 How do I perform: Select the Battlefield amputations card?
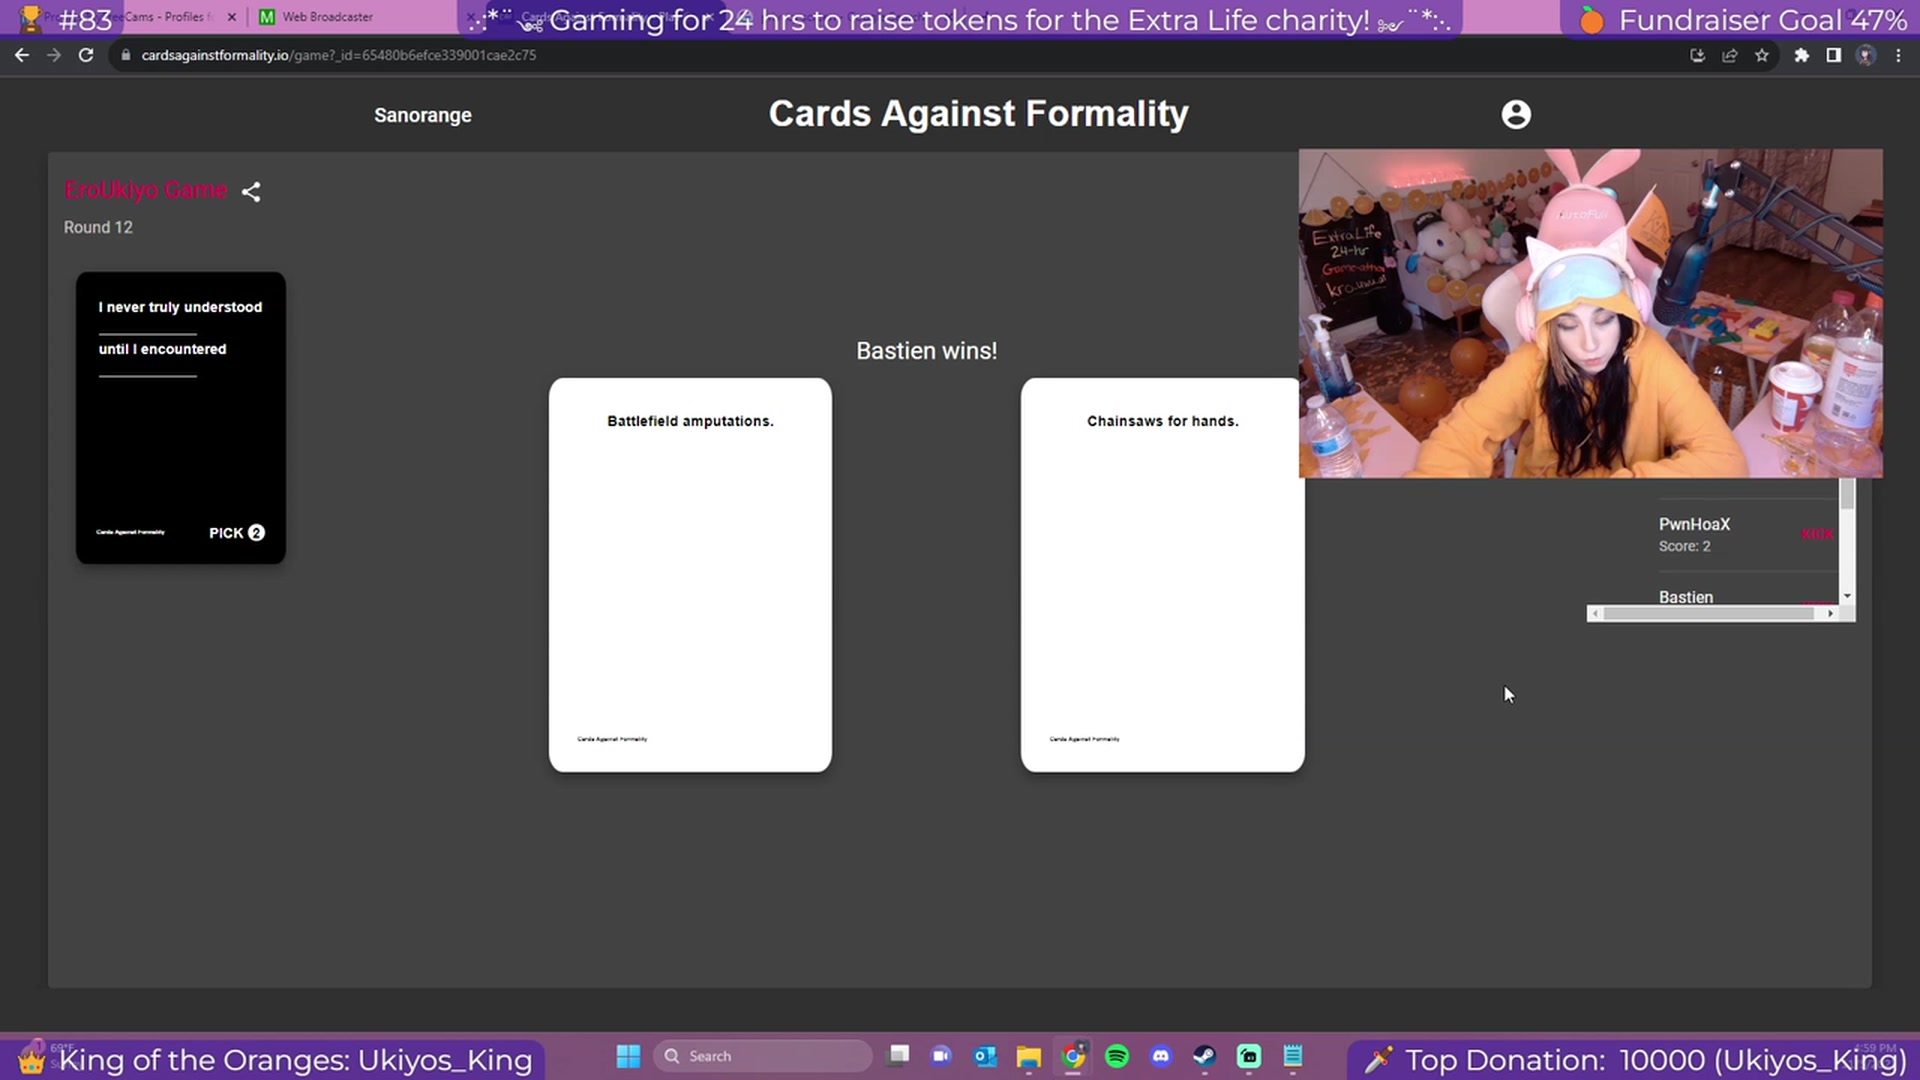(x=690, y=575)
